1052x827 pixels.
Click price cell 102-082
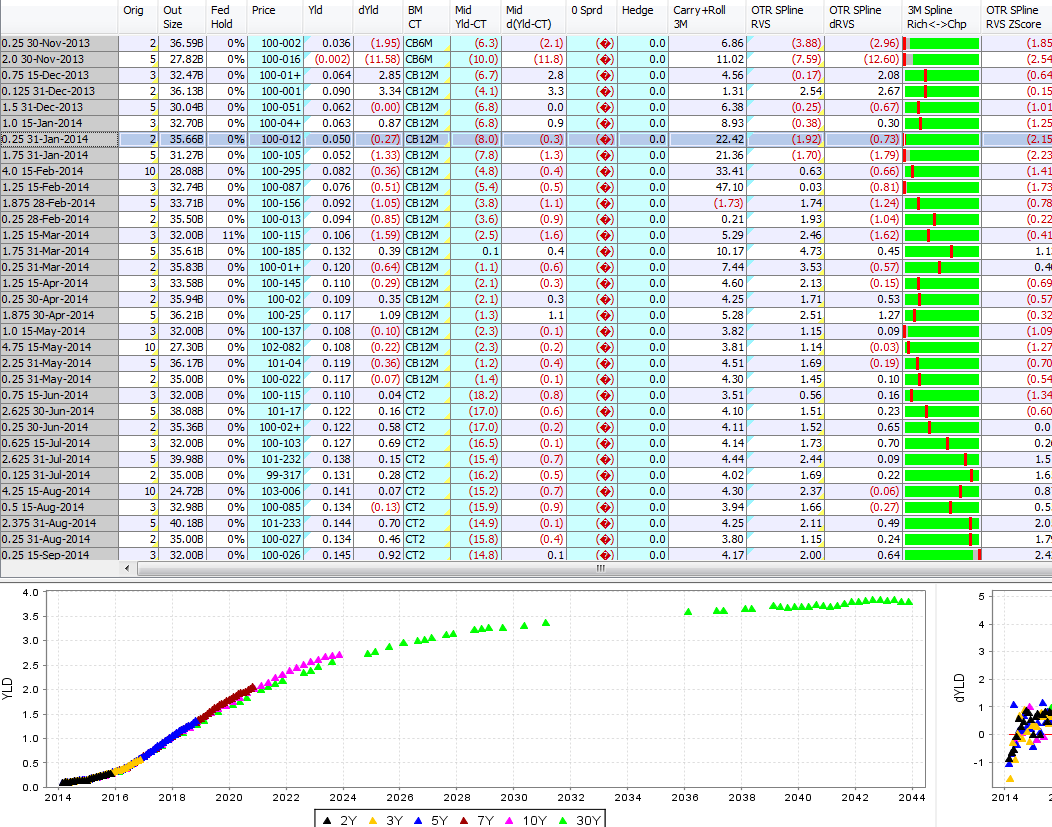[276, 347]
